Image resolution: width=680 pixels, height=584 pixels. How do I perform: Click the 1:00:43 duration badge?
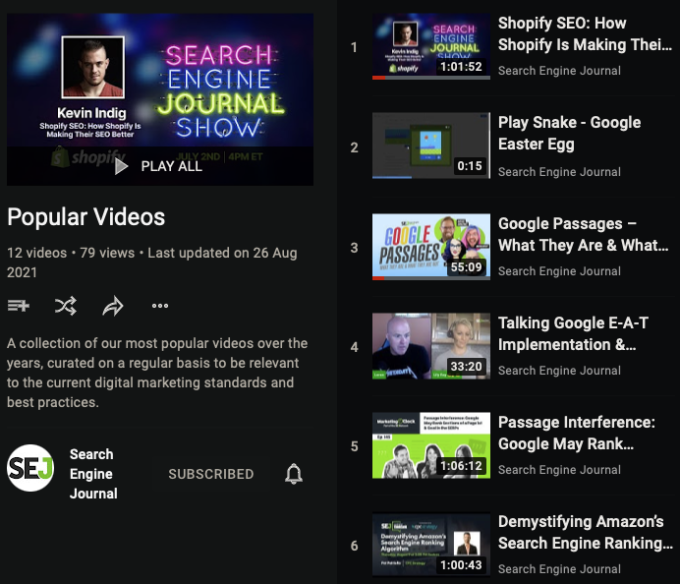pyautogui.click(x=461, y=565)
